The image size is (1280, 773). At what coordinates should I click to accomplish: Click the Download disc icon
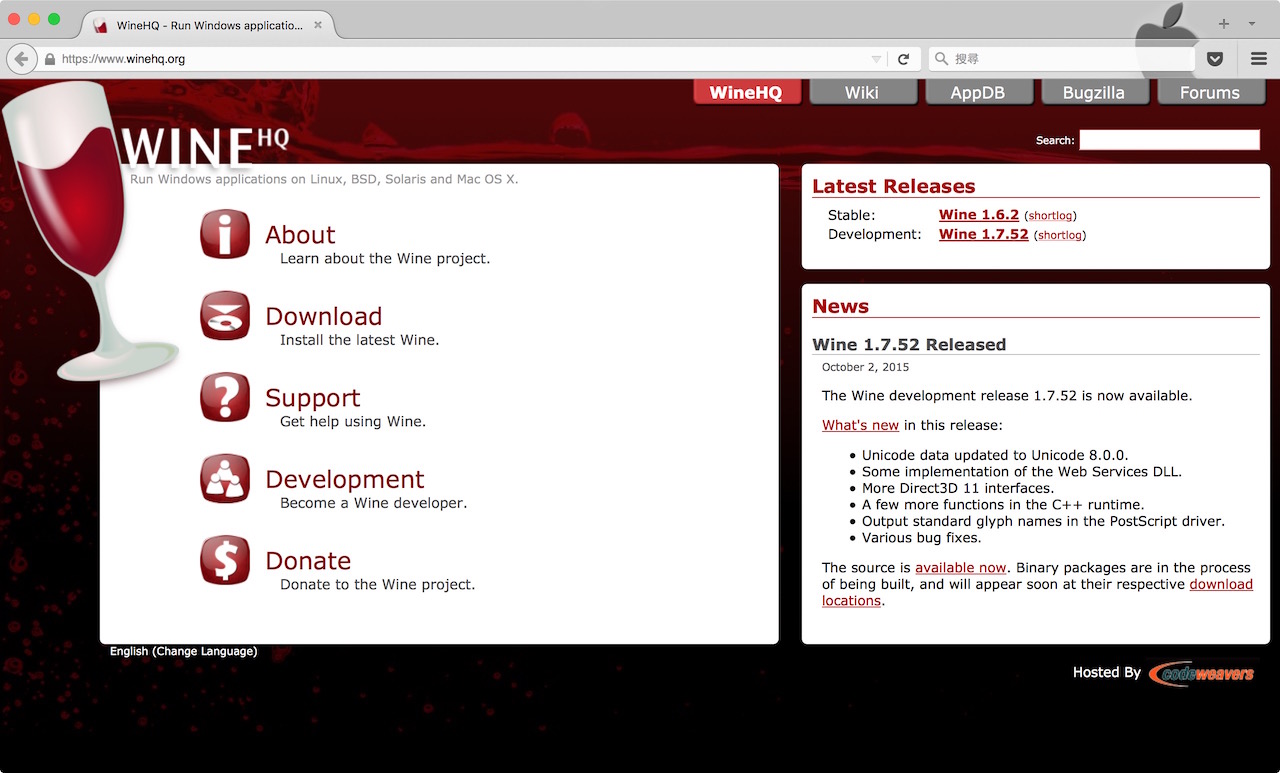pyautogui.click(x=225, y=316)
